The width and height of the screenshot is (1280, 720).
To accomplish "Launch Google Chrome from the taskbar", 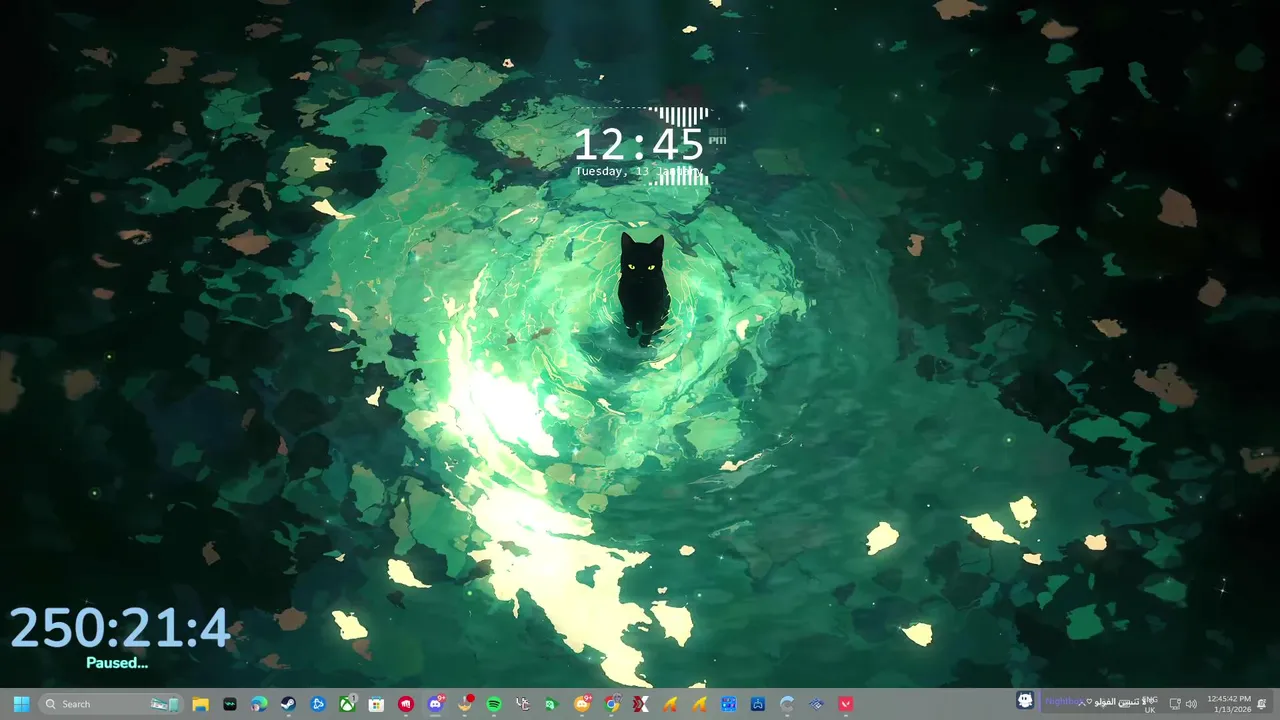I will pyautogui.click(x=612, y=704).
